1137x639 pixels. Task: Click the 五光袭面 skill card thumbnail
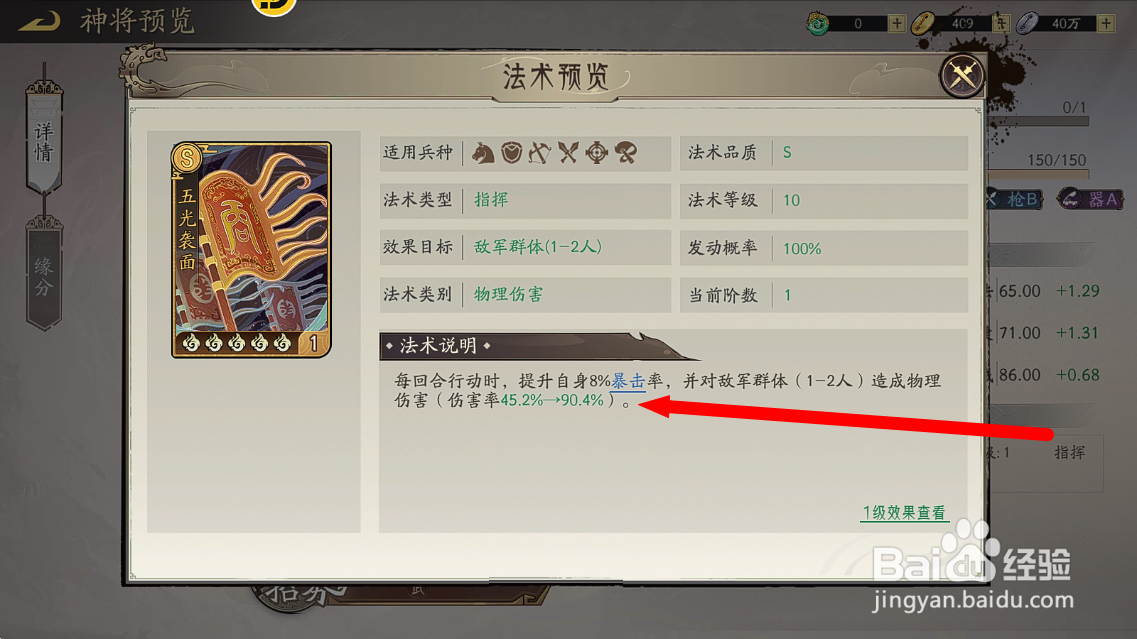[252, 250]
